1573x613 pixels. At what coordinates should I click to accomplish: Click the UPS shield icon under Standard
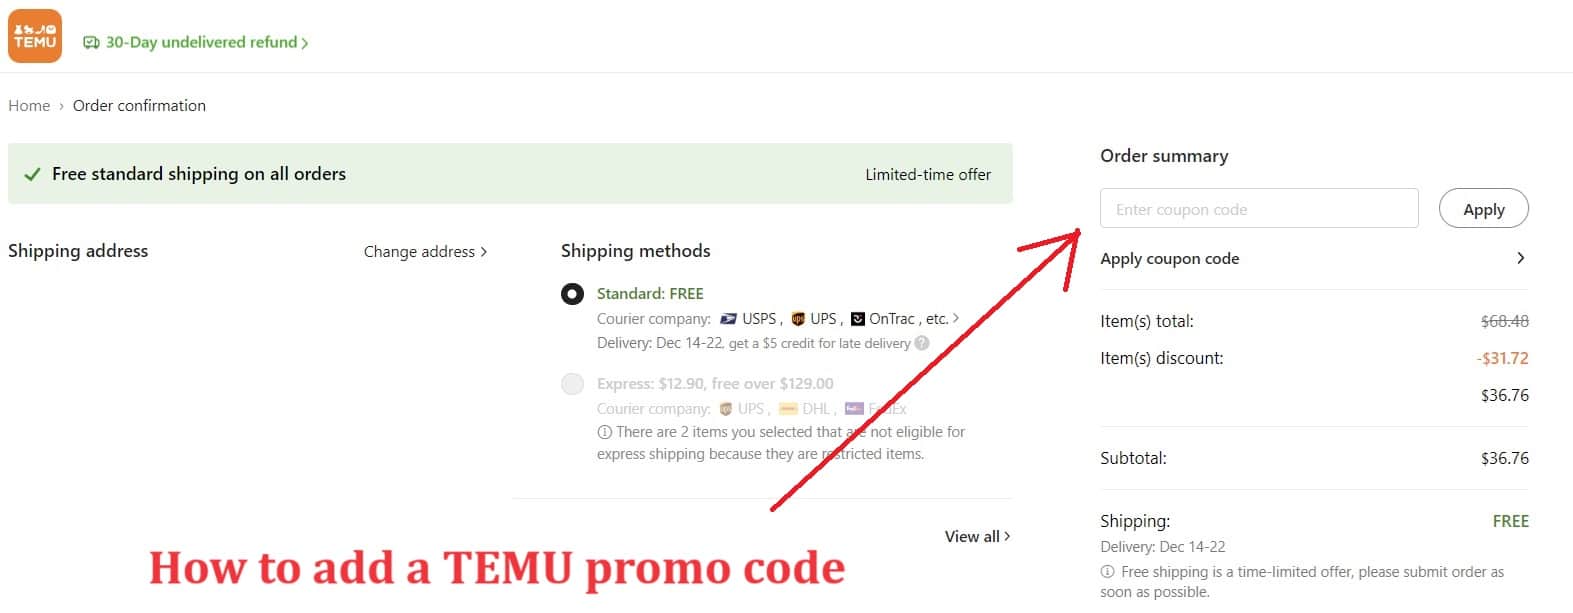coord(798,319)
